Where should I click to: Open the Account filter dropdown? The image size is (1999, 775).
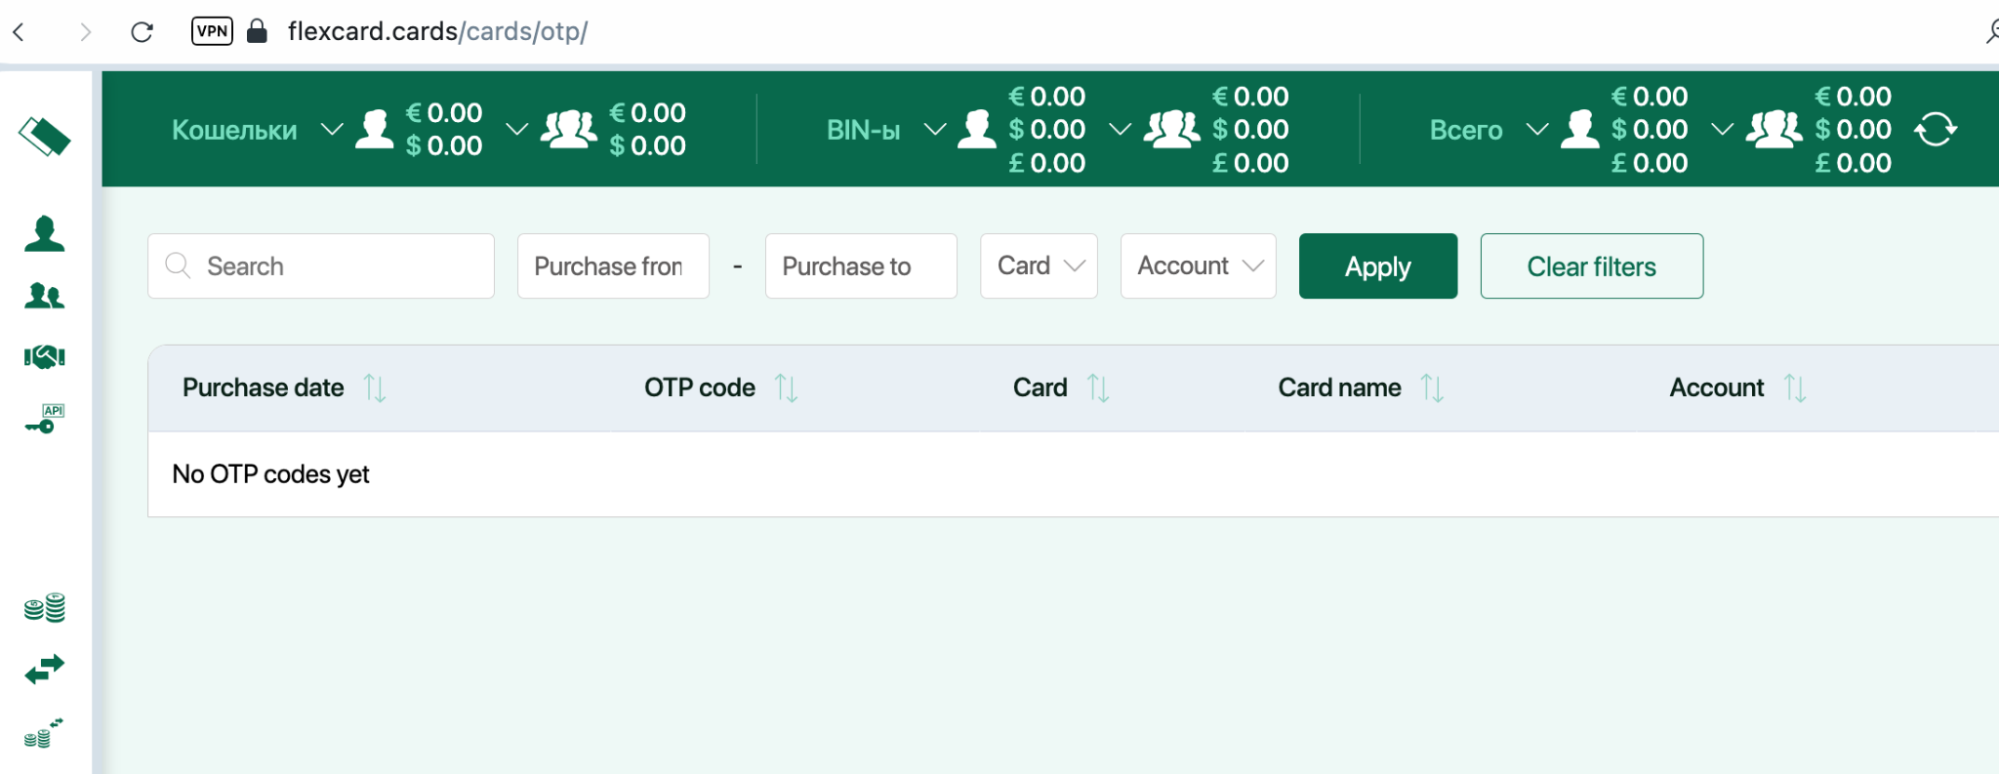[x=1198, y=266]
